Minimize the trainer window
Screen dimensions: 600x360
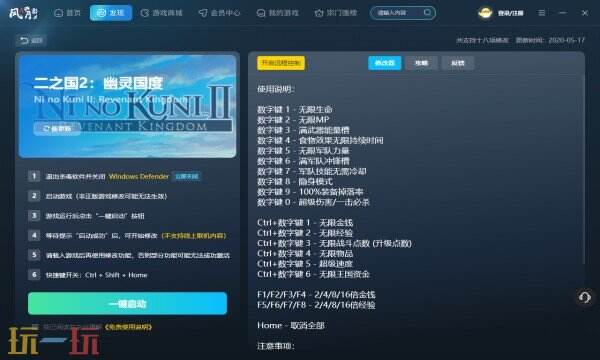point(562,13)
